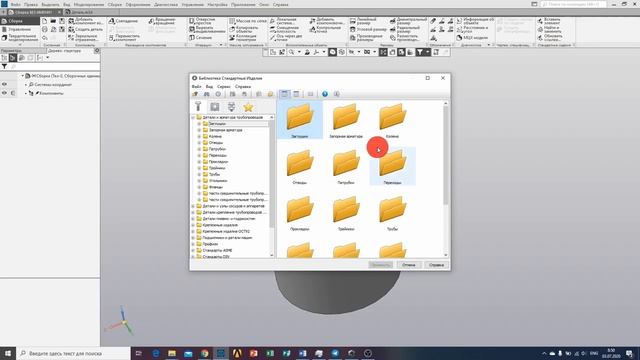
Task: Open Справка menu in the library dialog
Action: pos(243,87)
